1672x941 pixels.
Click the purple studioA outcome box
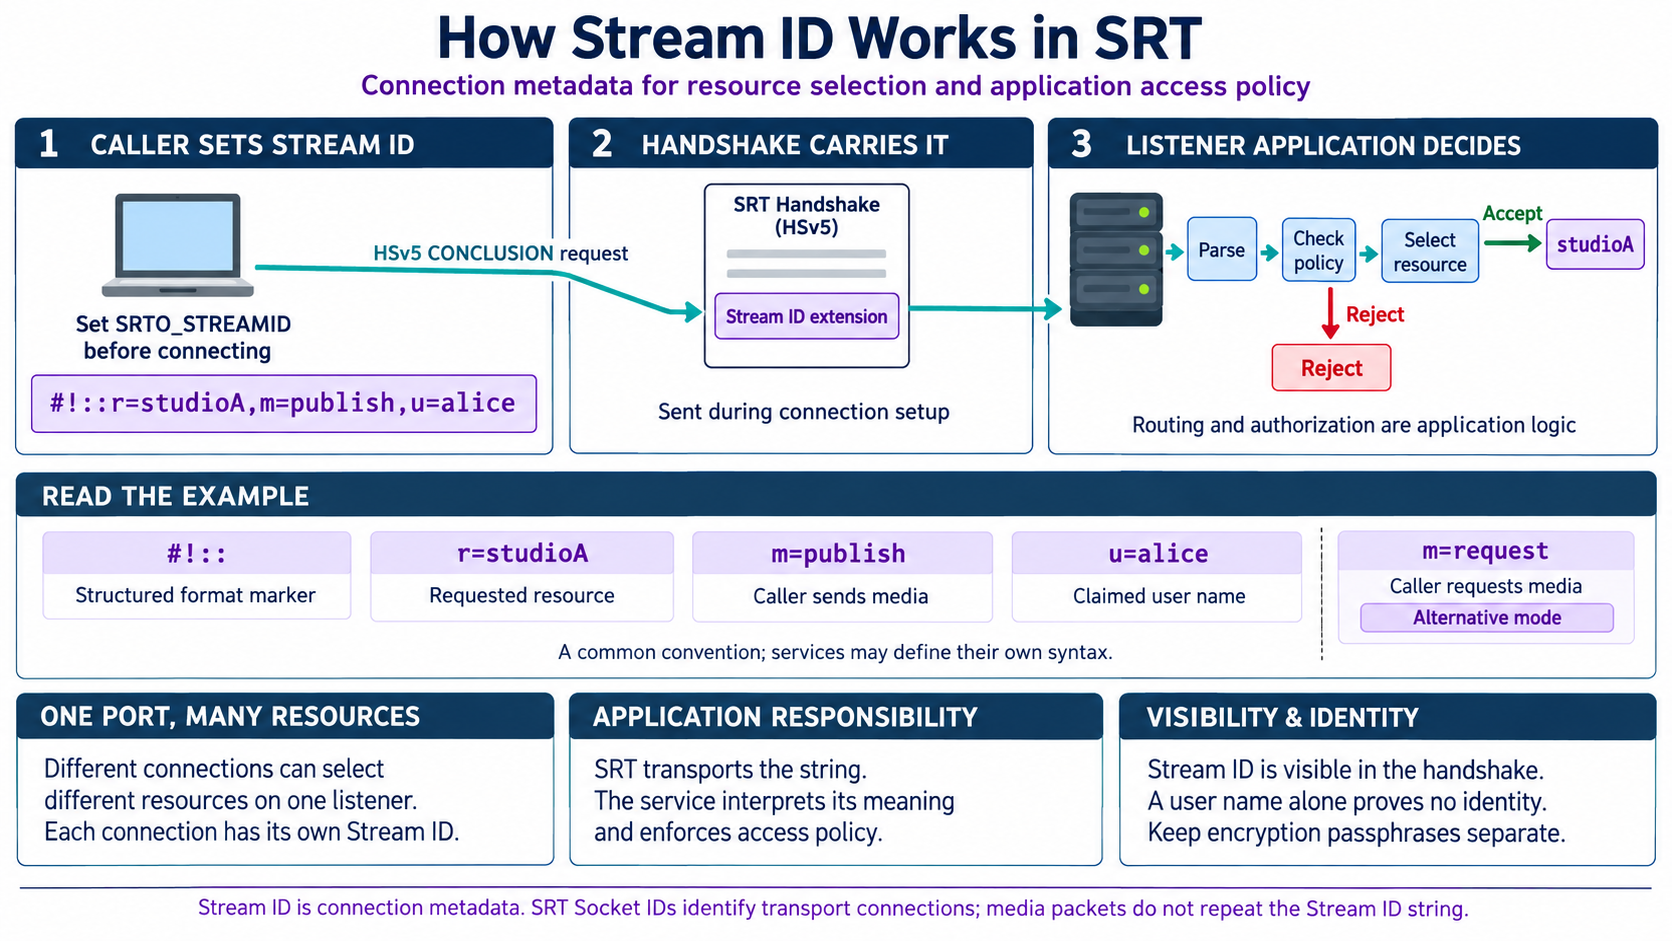[1595, 245]
